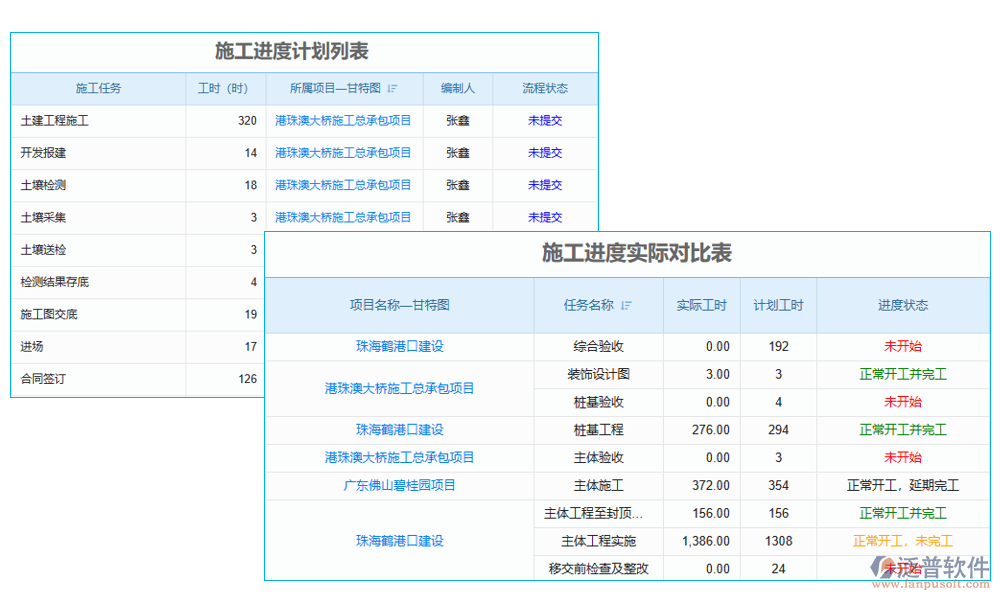This screenshot has height=600, width=1000.
Task: Select the 未开始 status for 桩基验收
Action: (902, 402)
